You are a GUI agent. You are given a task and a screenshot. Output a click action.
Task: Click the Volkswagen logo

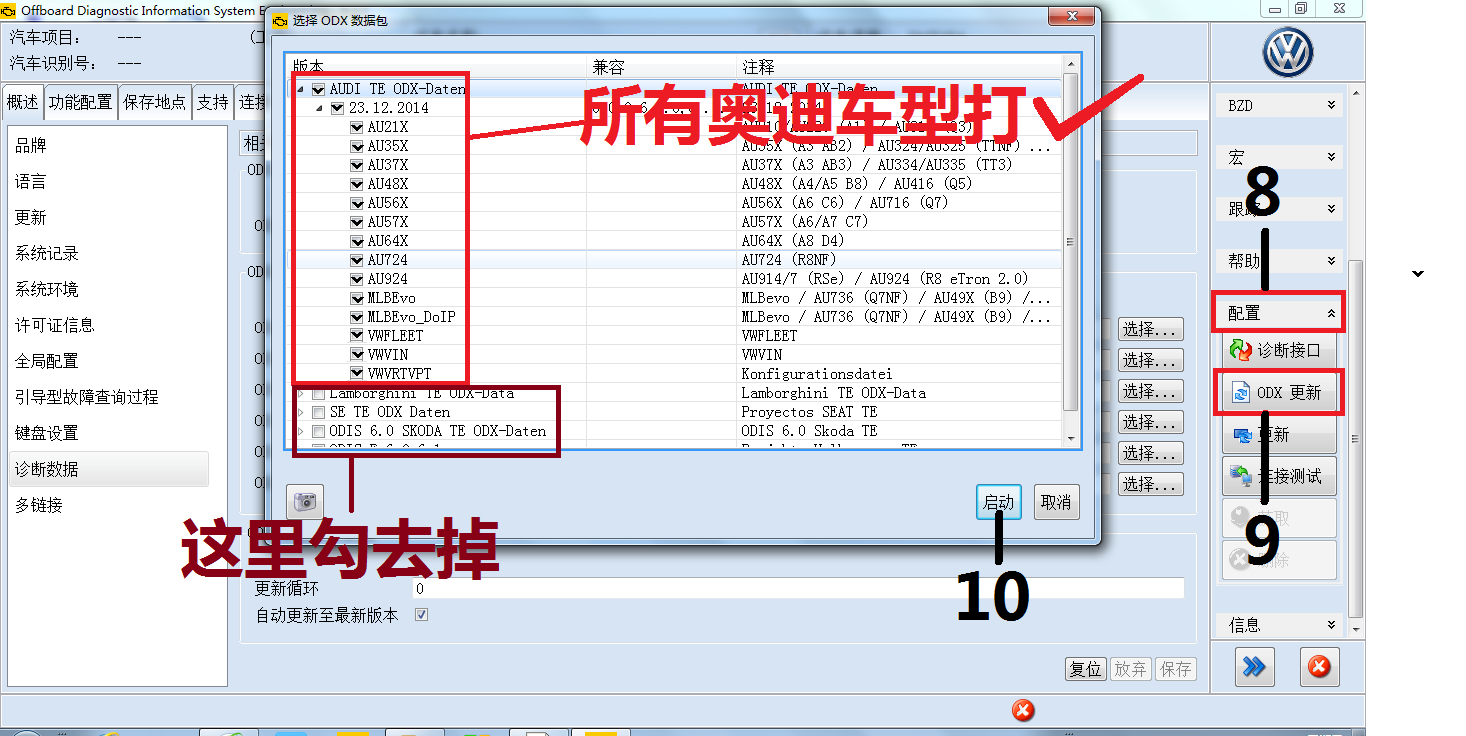[x=1287, y=52]
